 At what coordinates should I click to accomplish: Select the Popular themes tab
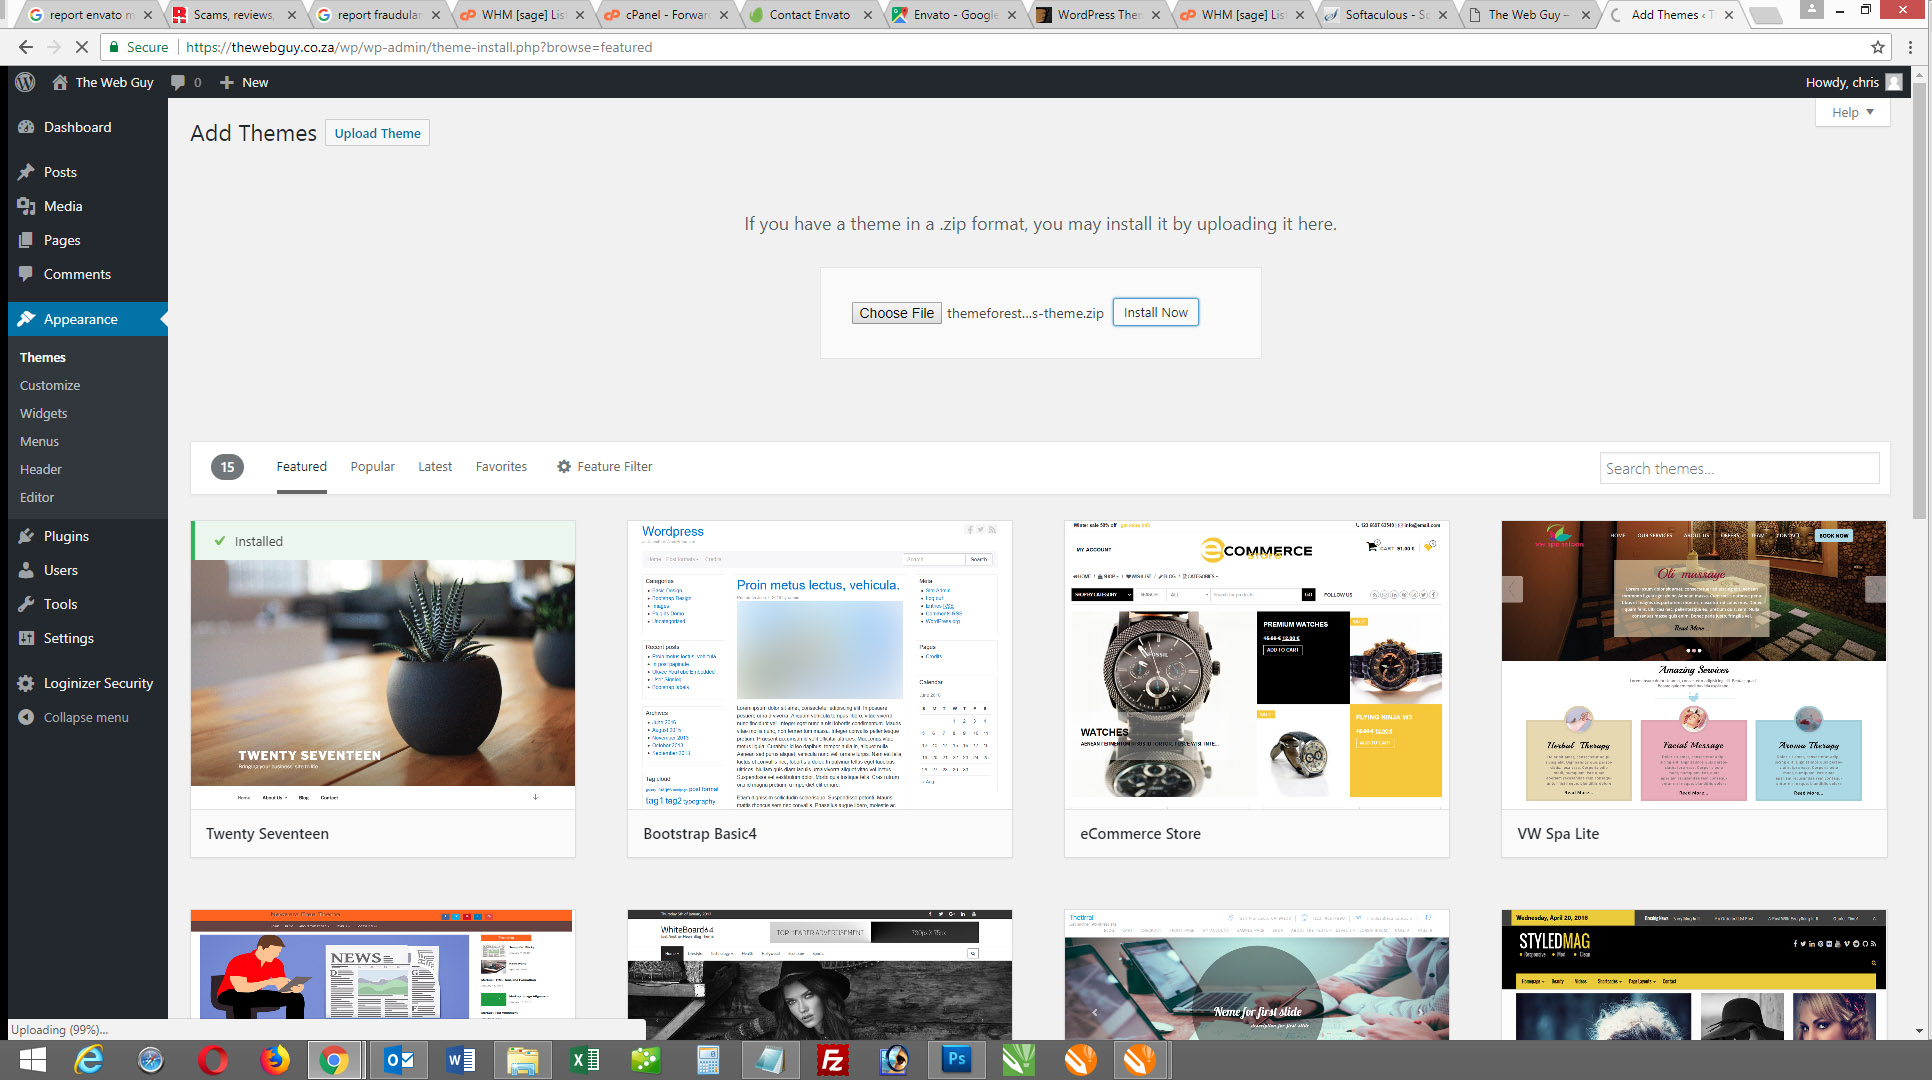coord(373,466)
